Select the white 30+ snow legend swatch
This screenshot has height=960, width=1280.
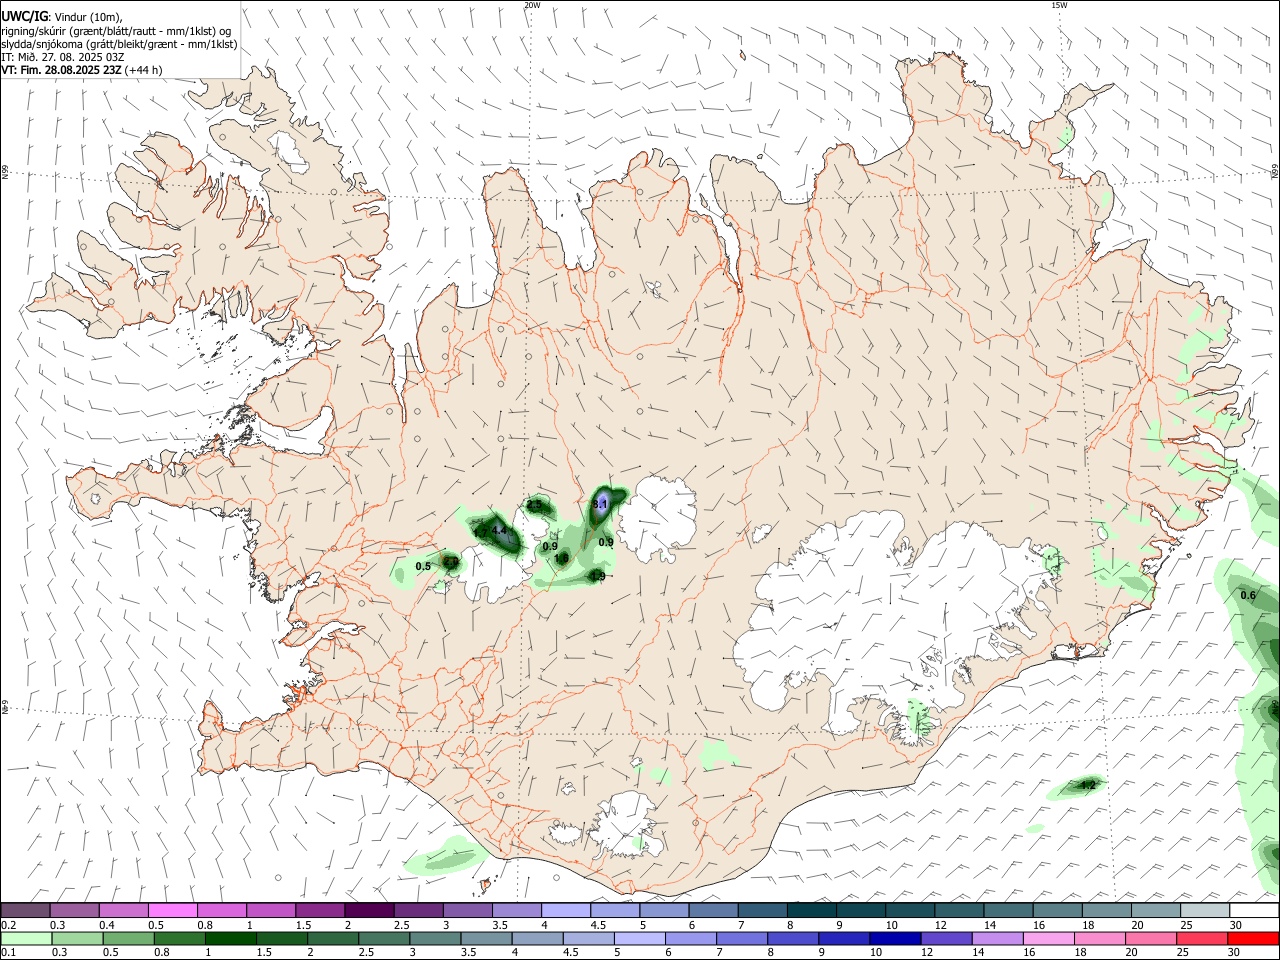(x=1254, y=910)
